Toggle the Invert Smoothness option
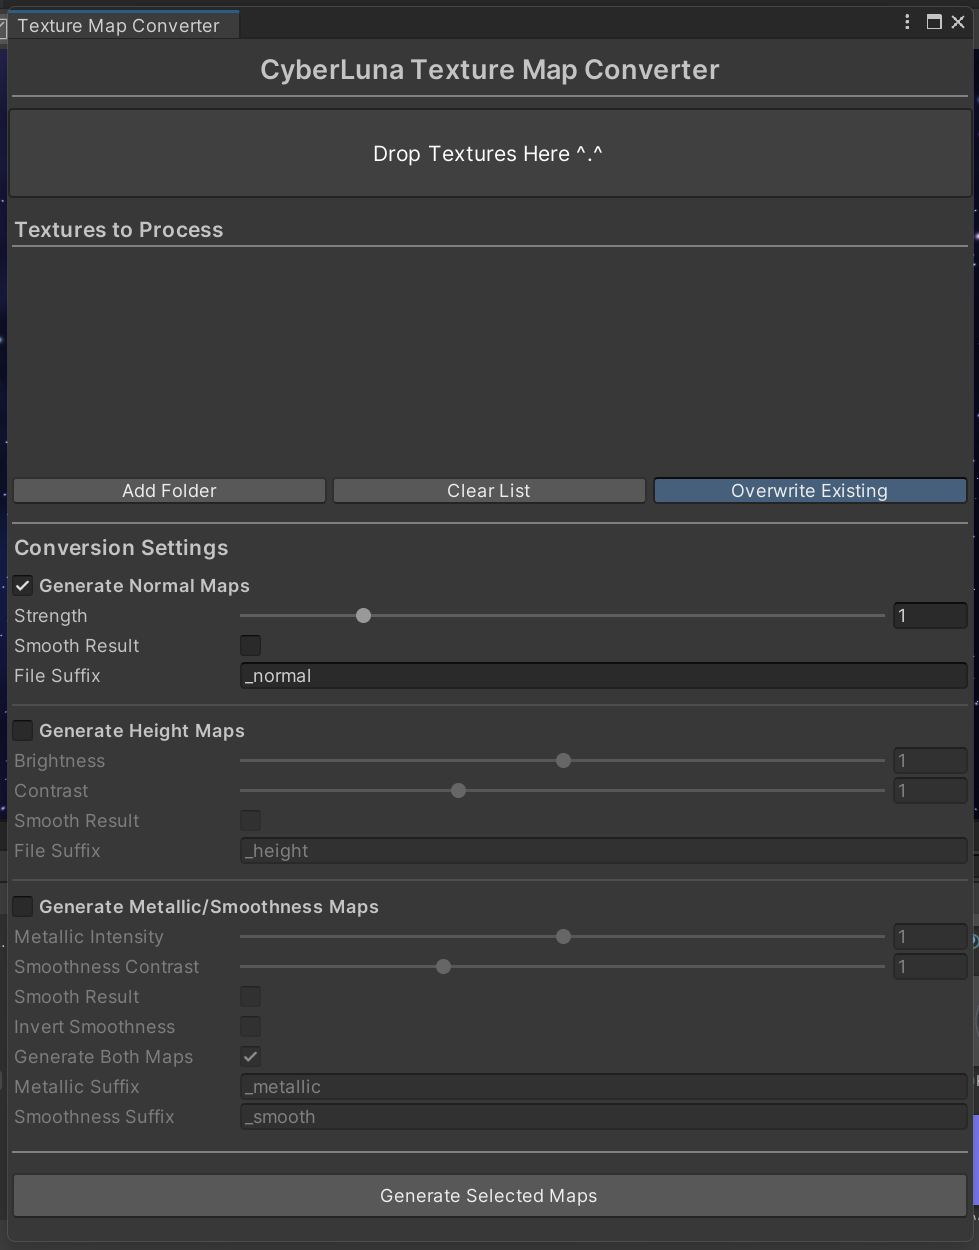979x1250 pixels. point(250,1026)
